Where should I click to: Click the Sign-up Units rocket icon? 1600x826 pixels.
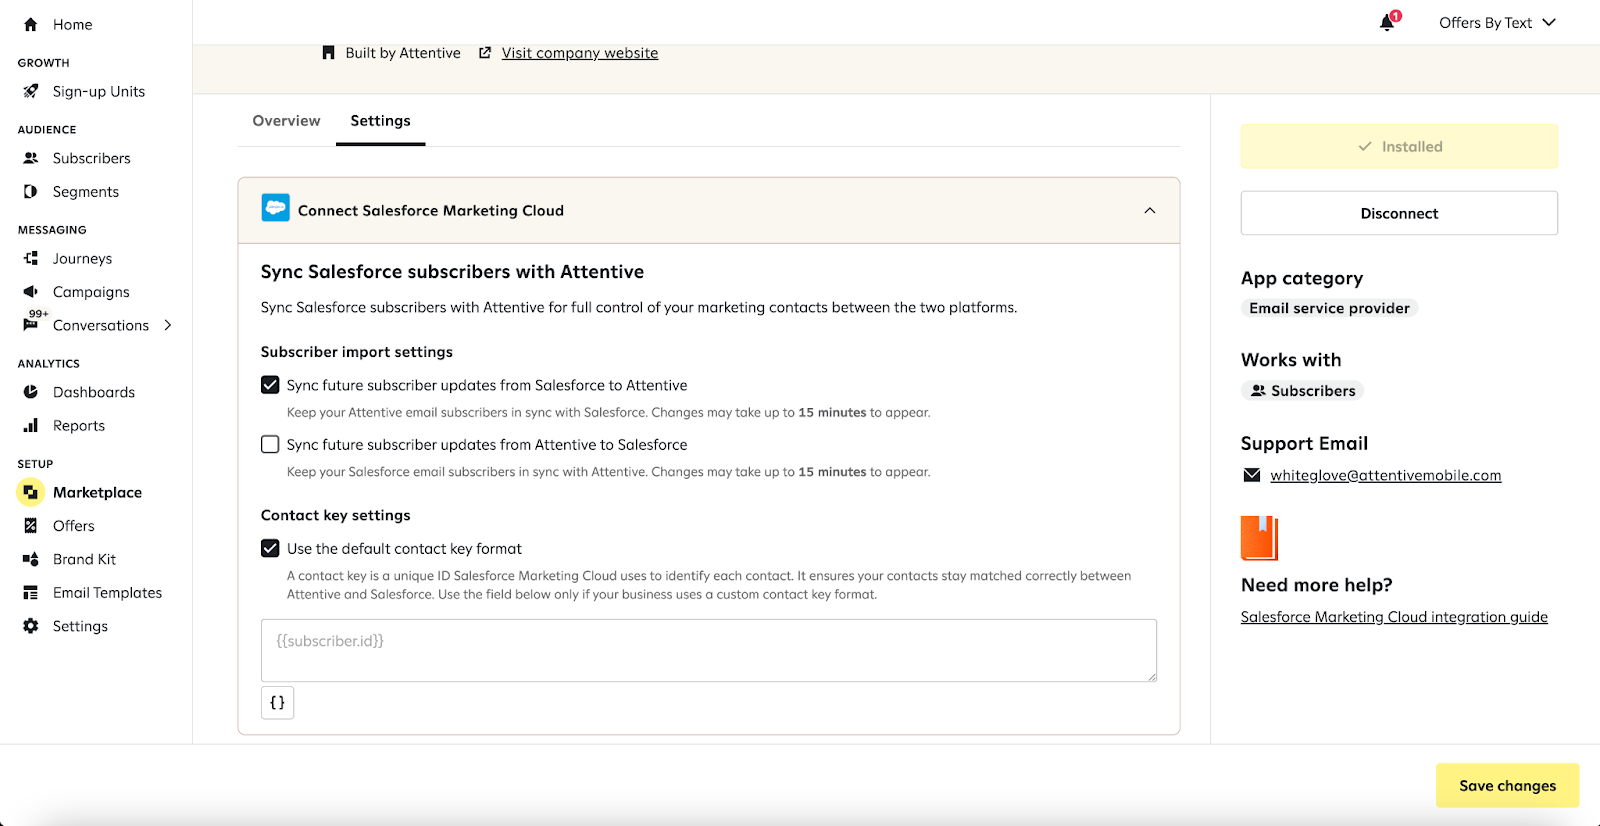[31, 91]
